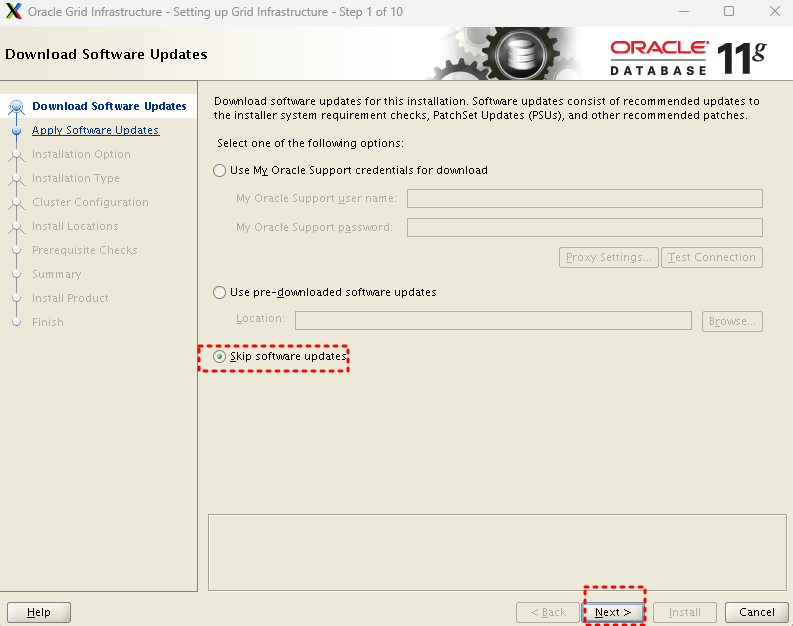Click the My Oracle Support password field

[585, 227]
